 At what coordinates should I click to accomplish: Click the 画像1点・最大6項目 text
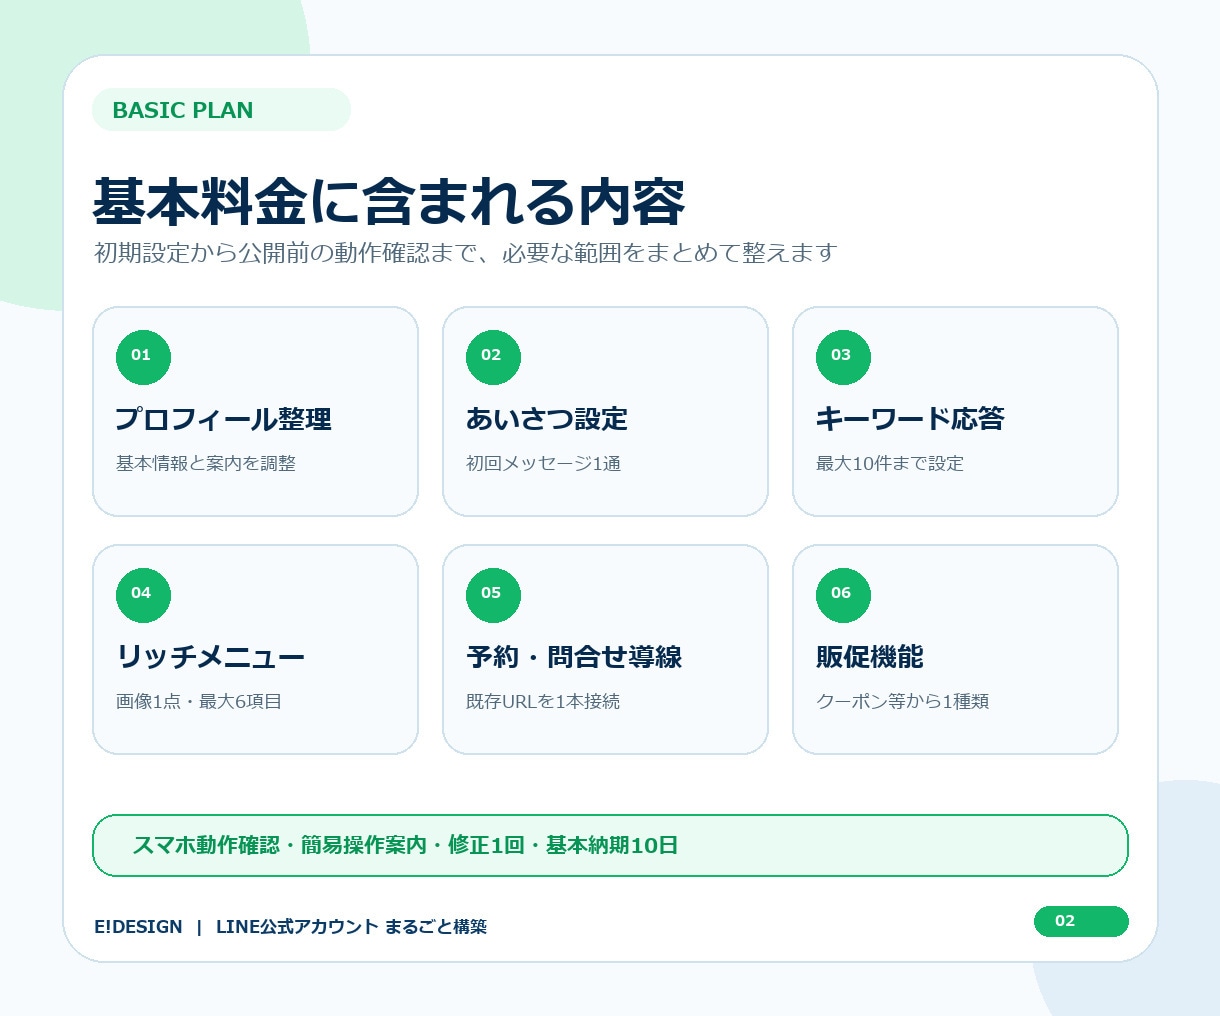pos(199,701)
